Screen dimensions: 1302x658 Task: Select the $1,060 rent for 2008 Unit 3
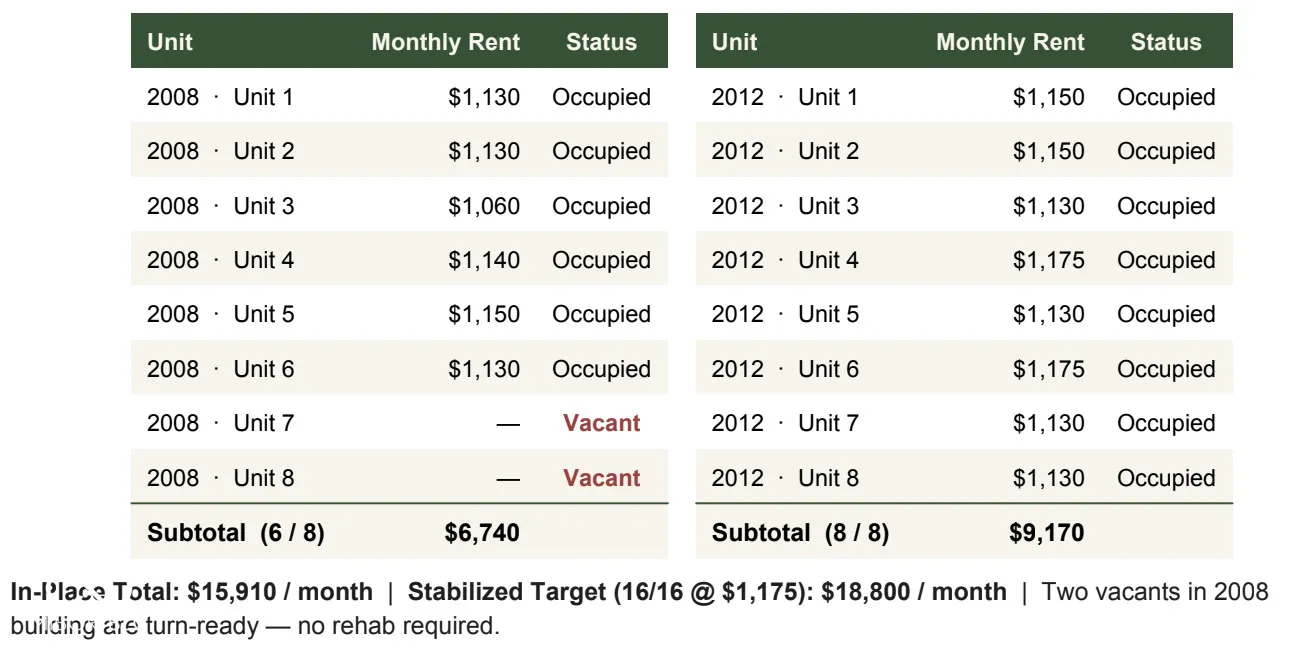click(x=484, y=206)
